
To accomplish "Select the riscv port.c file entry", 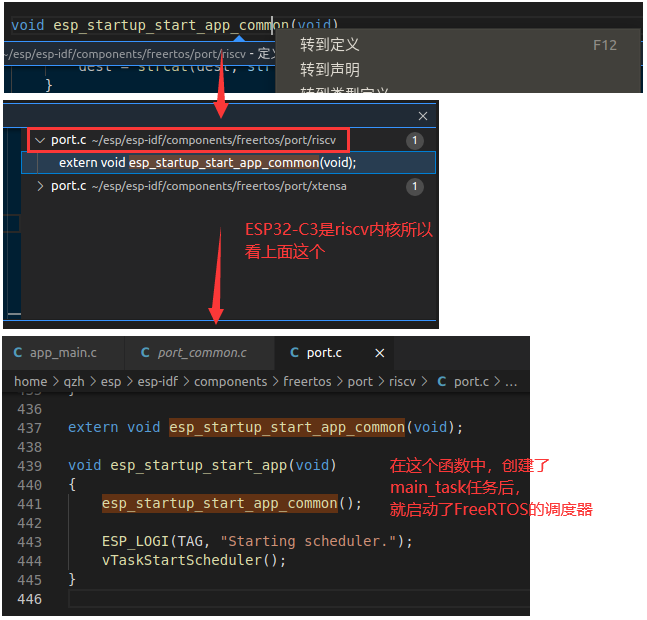I will [x=193, y=140].
